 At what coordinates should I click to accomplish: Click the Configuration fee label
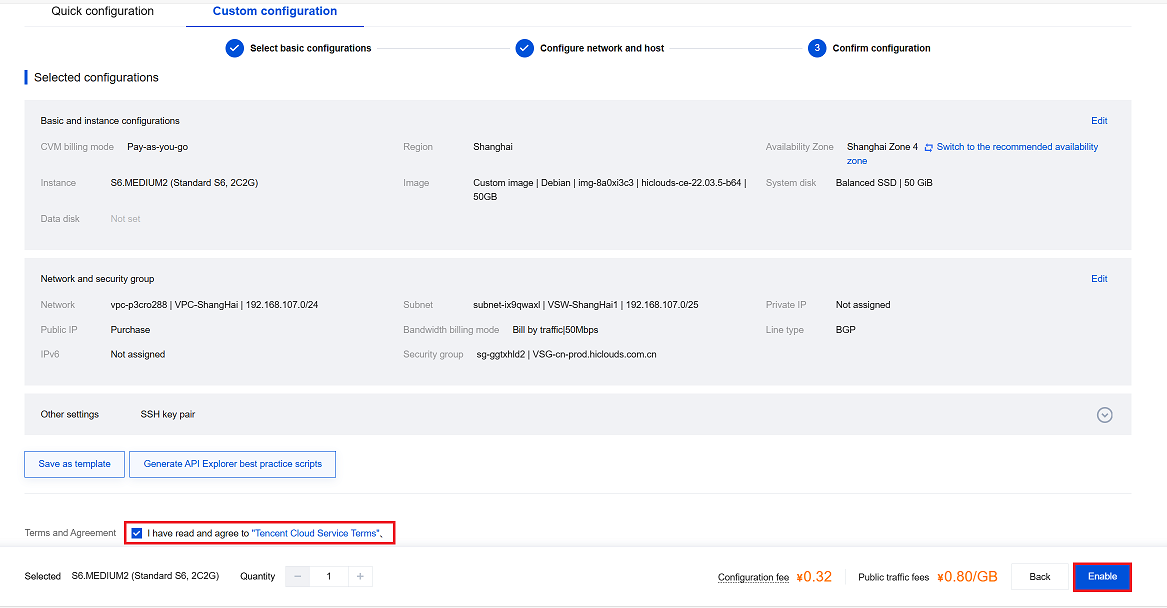tap(753, 577)
